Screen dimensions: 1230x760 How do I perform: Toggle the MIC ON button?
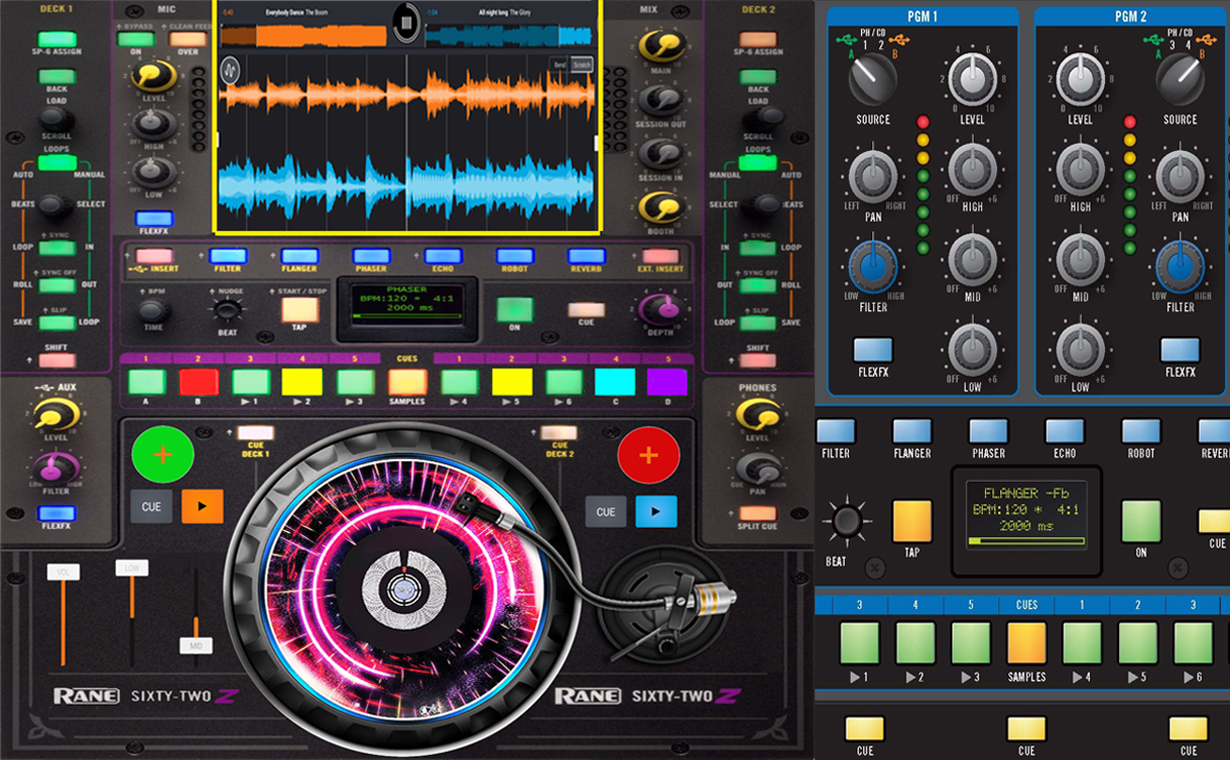point(135,40)
